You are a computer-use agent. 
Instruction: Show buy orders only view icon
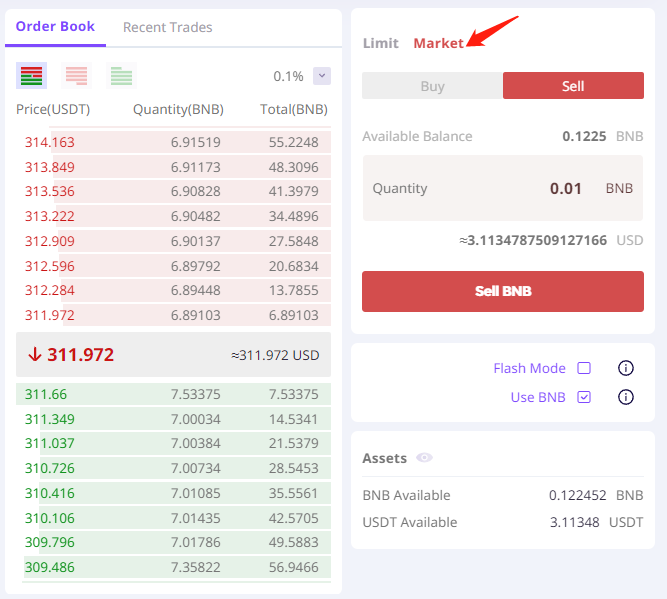[x=121, y=76]
